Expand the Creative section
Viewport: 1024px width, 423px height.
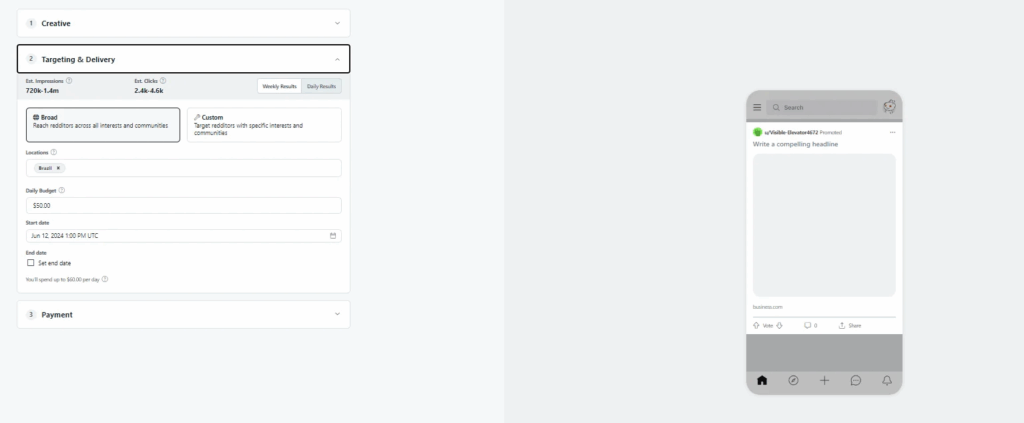click(184, 23)
